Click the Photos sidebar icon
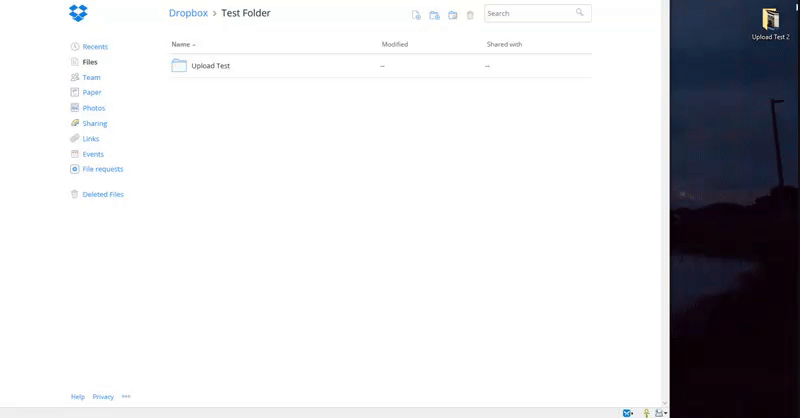This screenshot has width=800, height=418. [x=75, y=108]
